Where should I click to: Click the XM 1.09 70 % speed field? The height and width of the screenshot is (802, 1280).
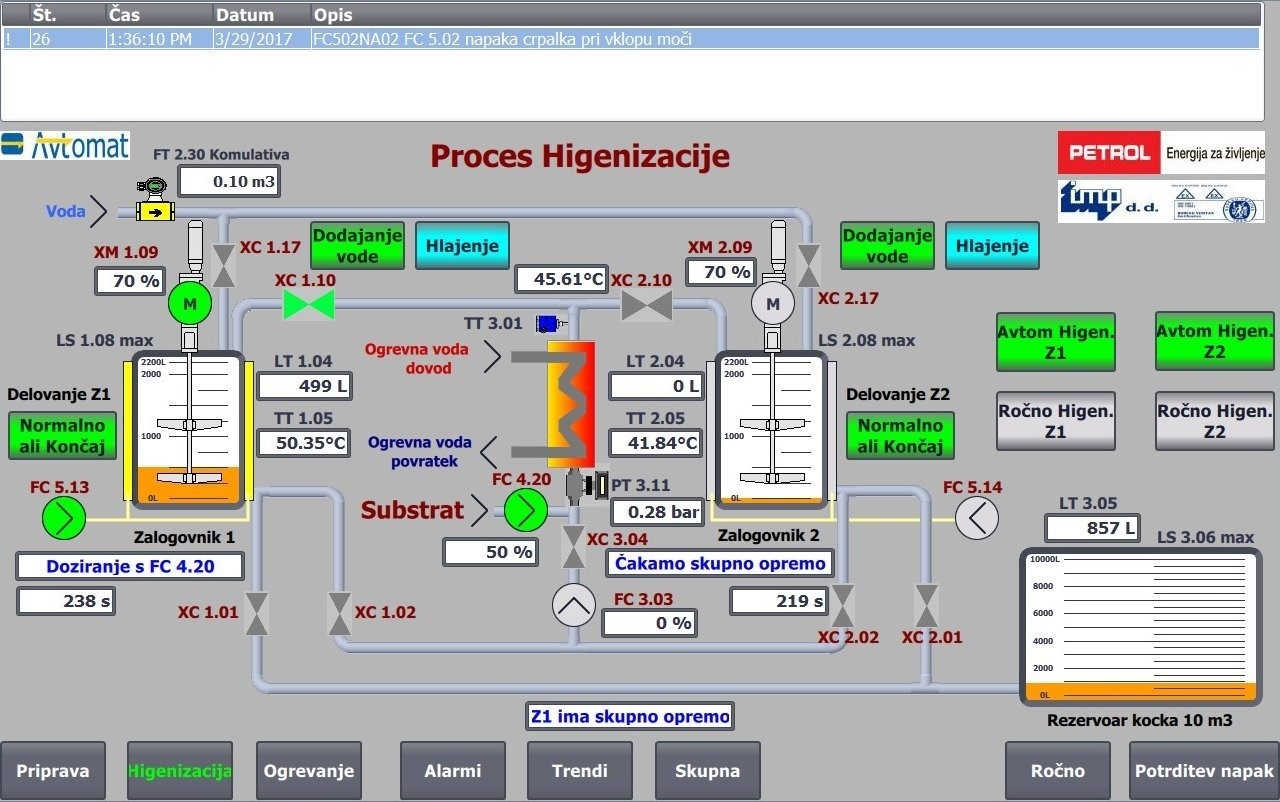point(130,281)
